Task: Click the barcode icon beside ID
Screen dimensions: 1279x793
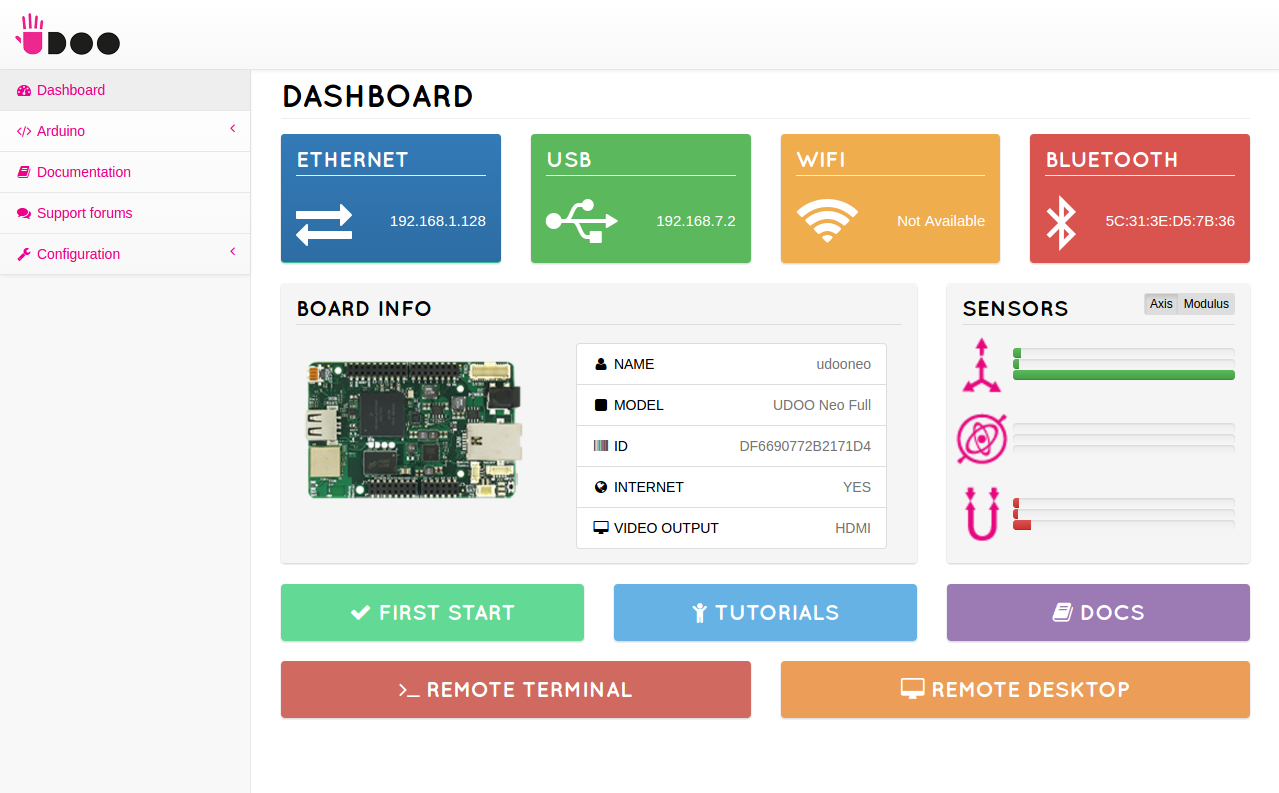Action: point(601,446)
